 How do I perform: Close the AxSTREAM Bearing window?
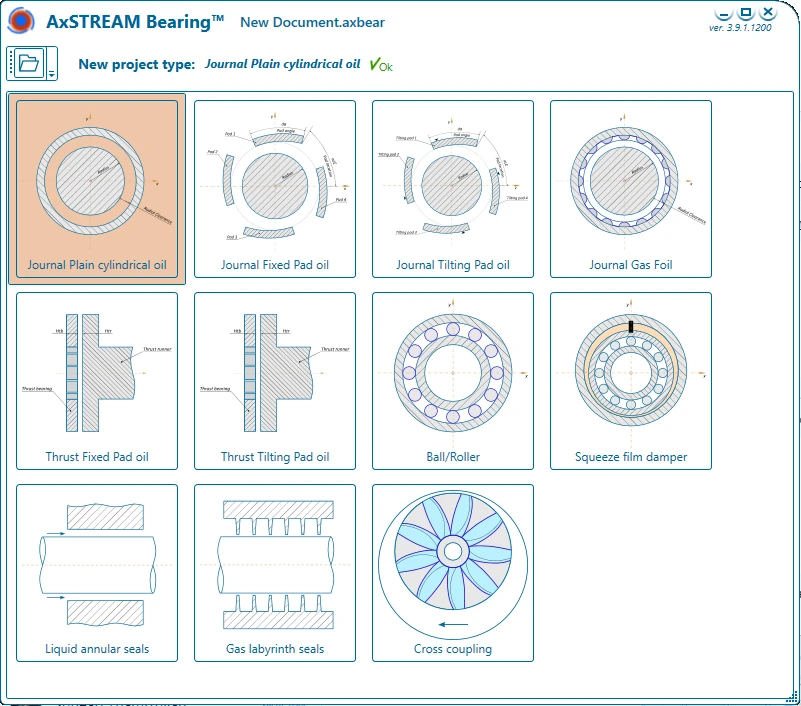(768, 13)
